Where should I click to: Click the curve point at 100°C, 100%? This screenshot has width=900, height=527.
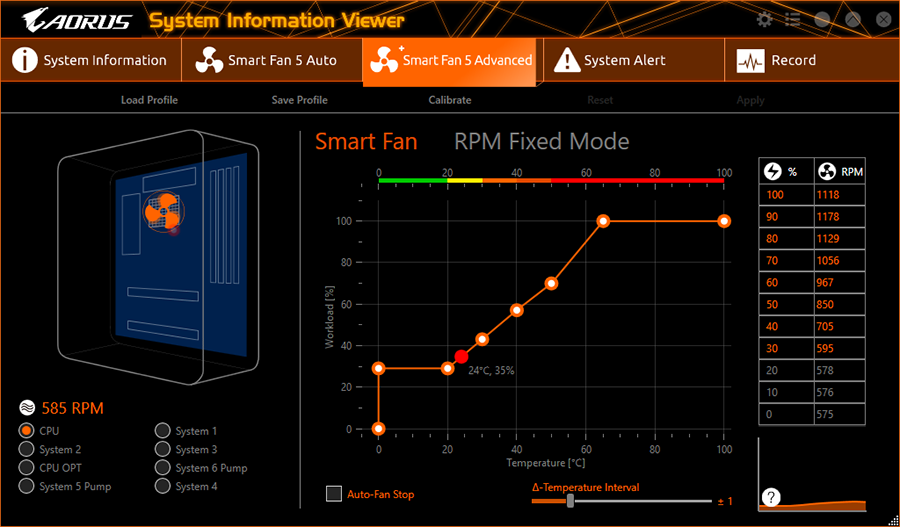tap(724, 221)
